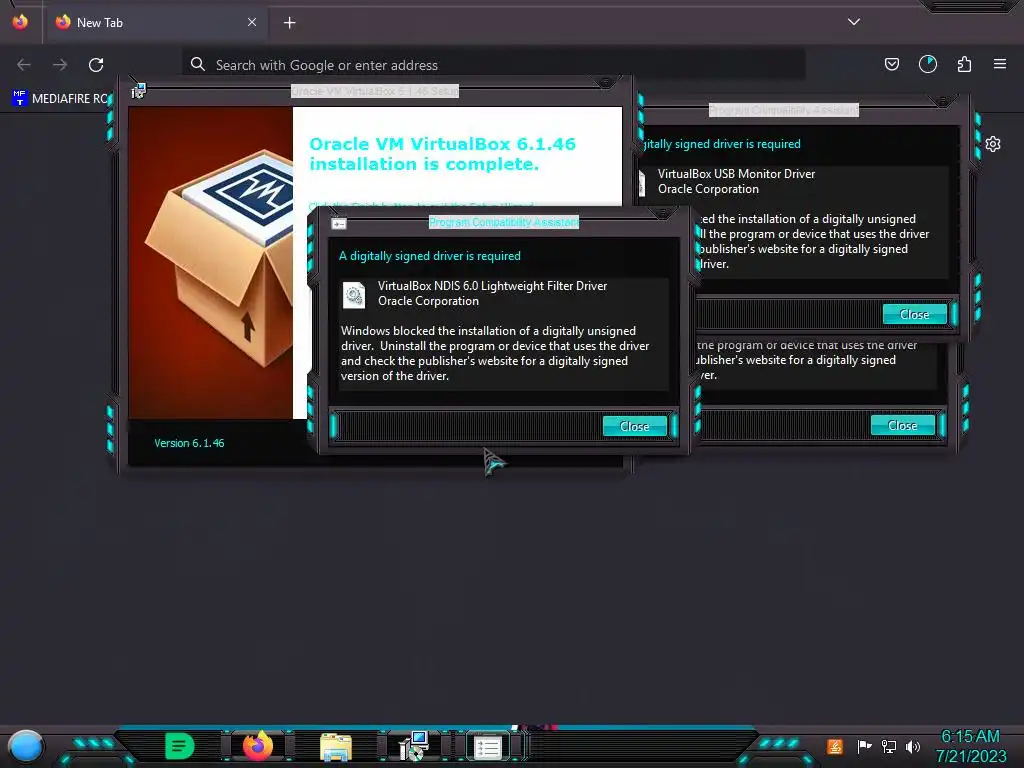Open the Firefox hamburger application menu
1024x768 pixels.
pos(1000,64)
